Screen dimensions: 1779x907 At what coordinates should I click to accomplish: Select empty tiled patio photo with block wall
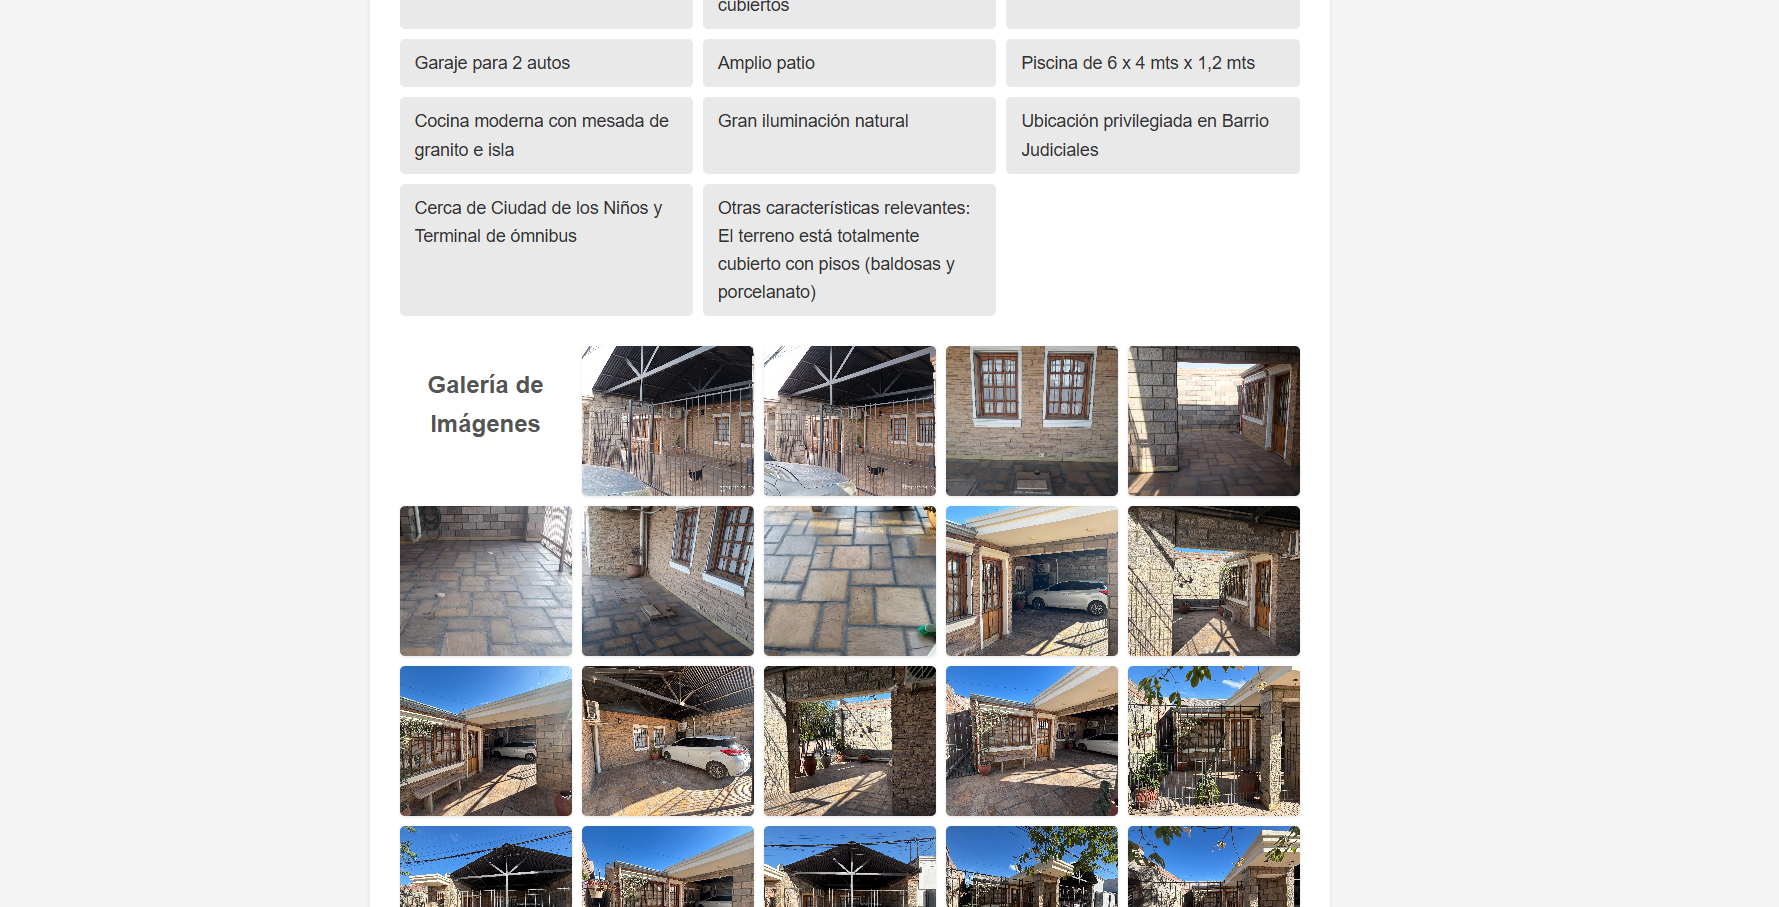tap(485, 580)
